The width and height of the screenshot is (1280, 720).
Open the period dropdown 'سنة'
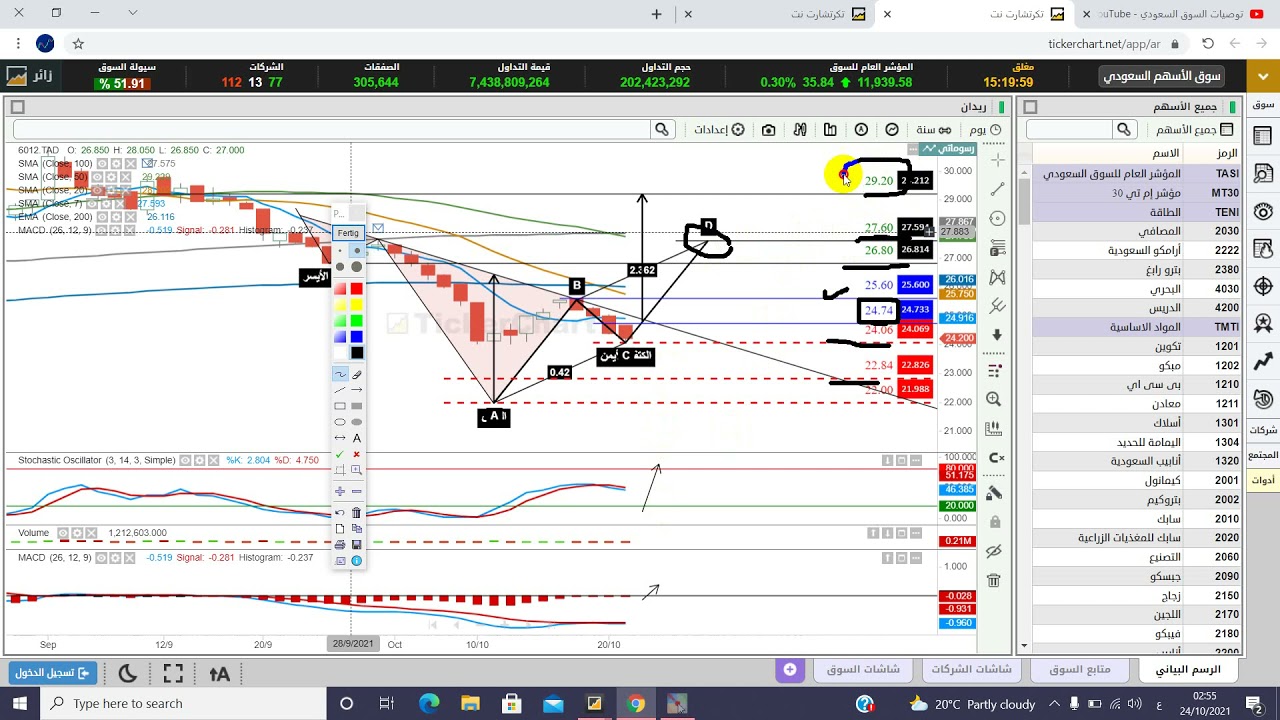pos(932,130)
